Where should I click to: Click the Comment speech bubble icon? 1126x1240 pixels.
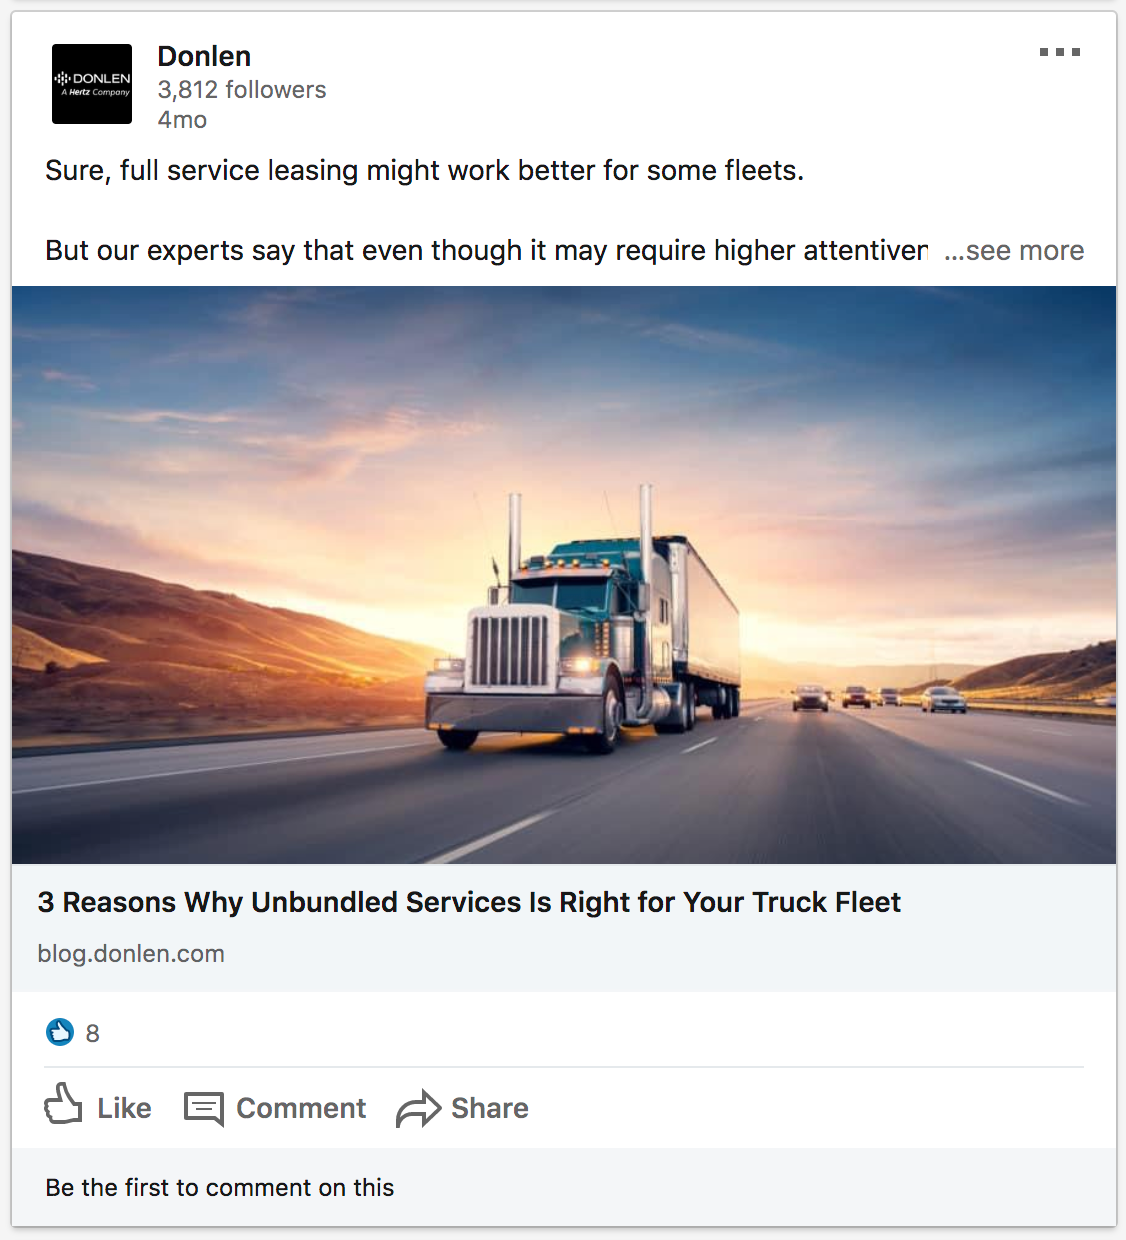pyautogui.click(x=204, y=1109)
